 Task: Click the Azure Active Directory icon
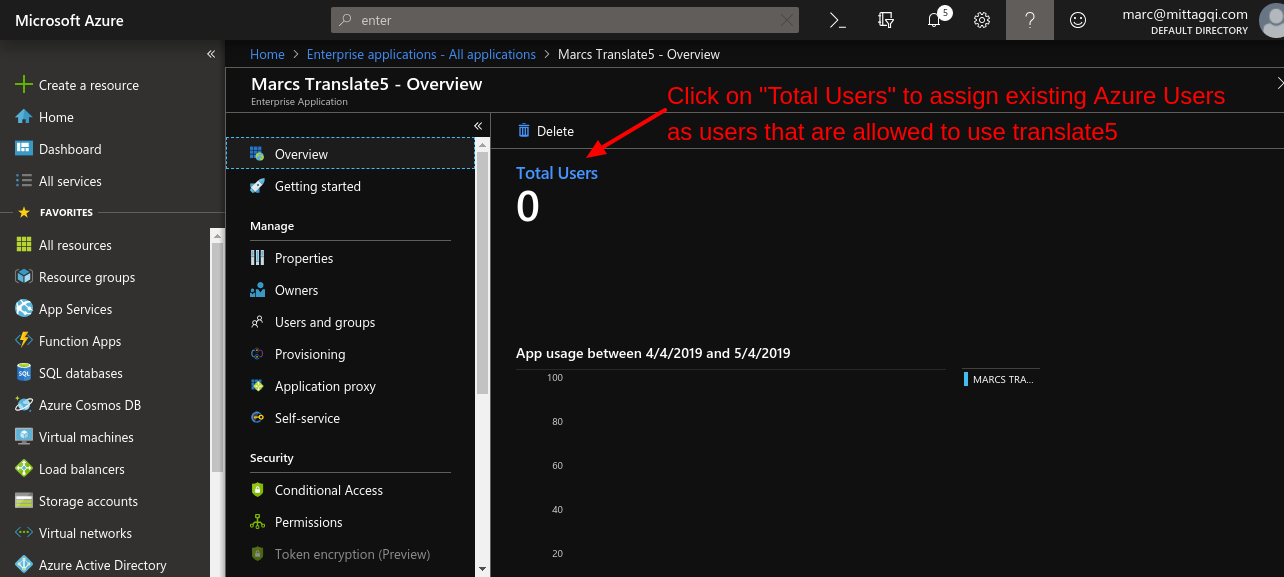(24, 565)
